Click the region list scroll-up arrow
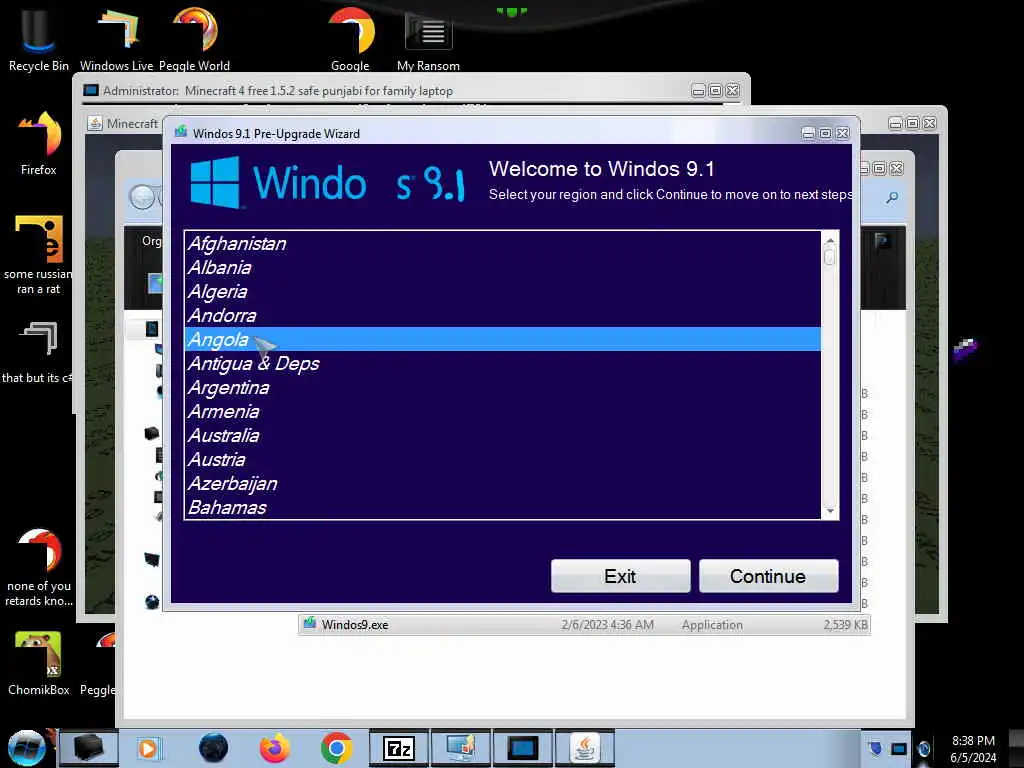This screenshot has width=1024, height=768. (830, 240)
